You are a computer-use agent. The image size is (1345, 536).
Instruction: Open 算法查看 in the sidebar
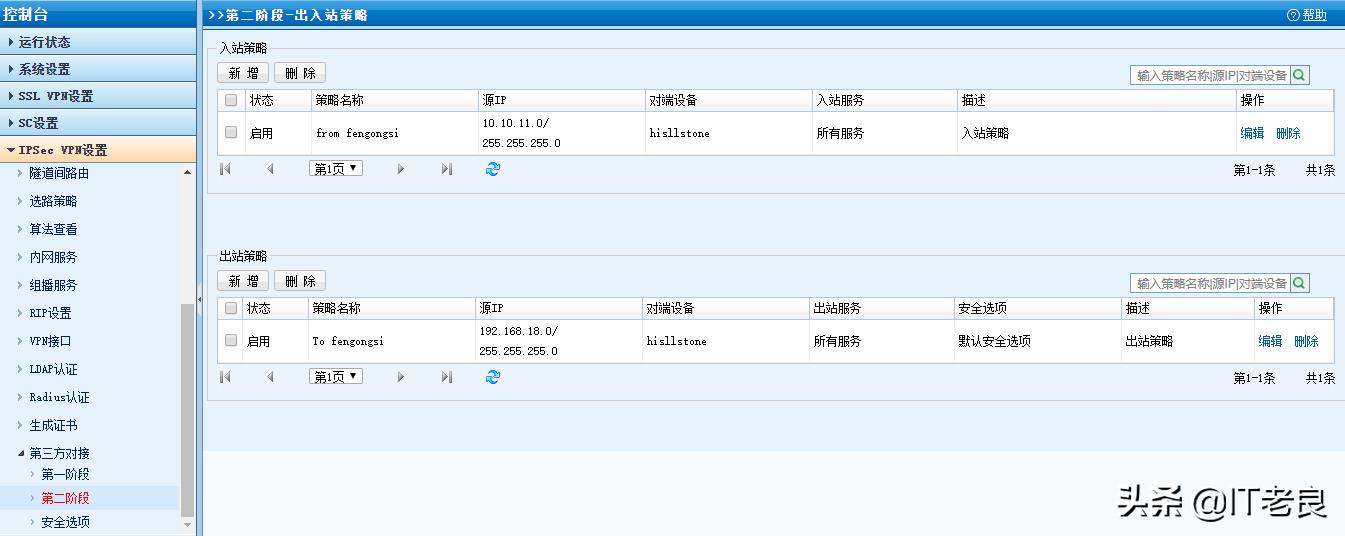(x=53, y=229)
